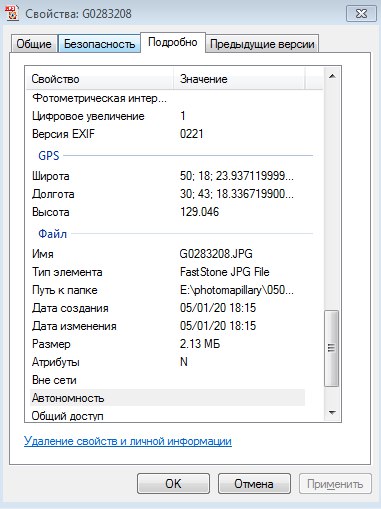
Task: Click Дата создания value 05/01/20 18:15
Action: tap(218, 308)
